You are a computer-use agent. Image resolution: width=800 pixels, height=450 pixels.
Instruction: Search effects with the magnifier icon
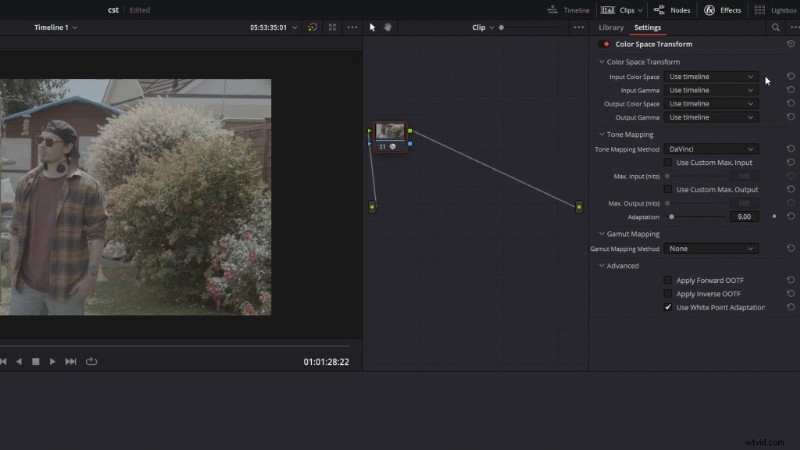point(776,28)
